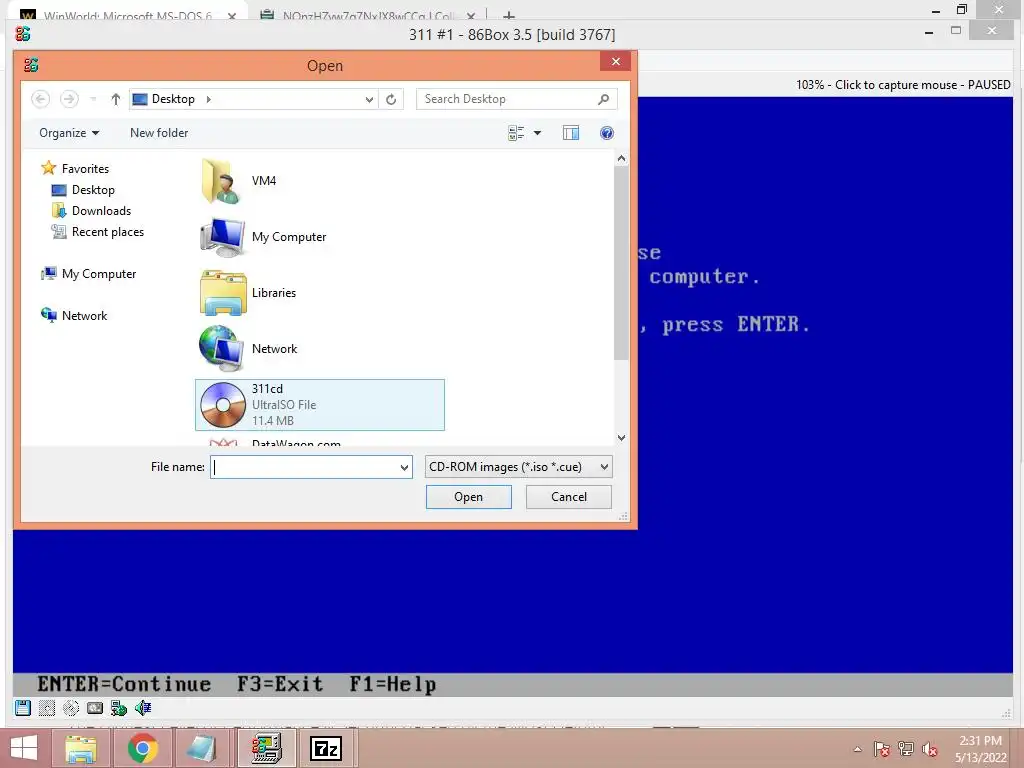Switch to 86Box in the taskbar

pos(267,748)
